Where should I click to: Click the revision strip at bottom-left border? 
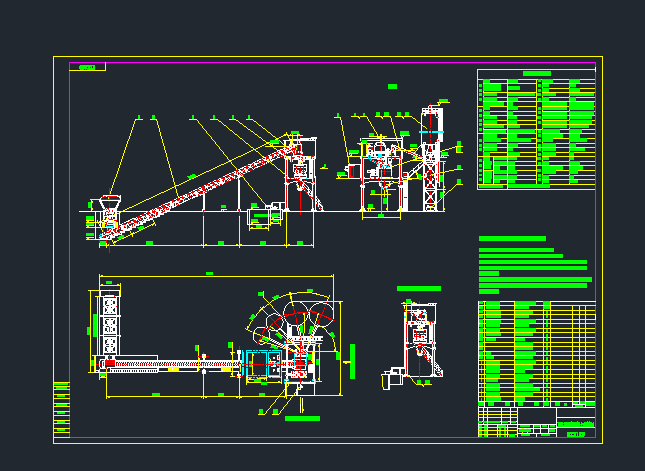[x=61, y=410]
